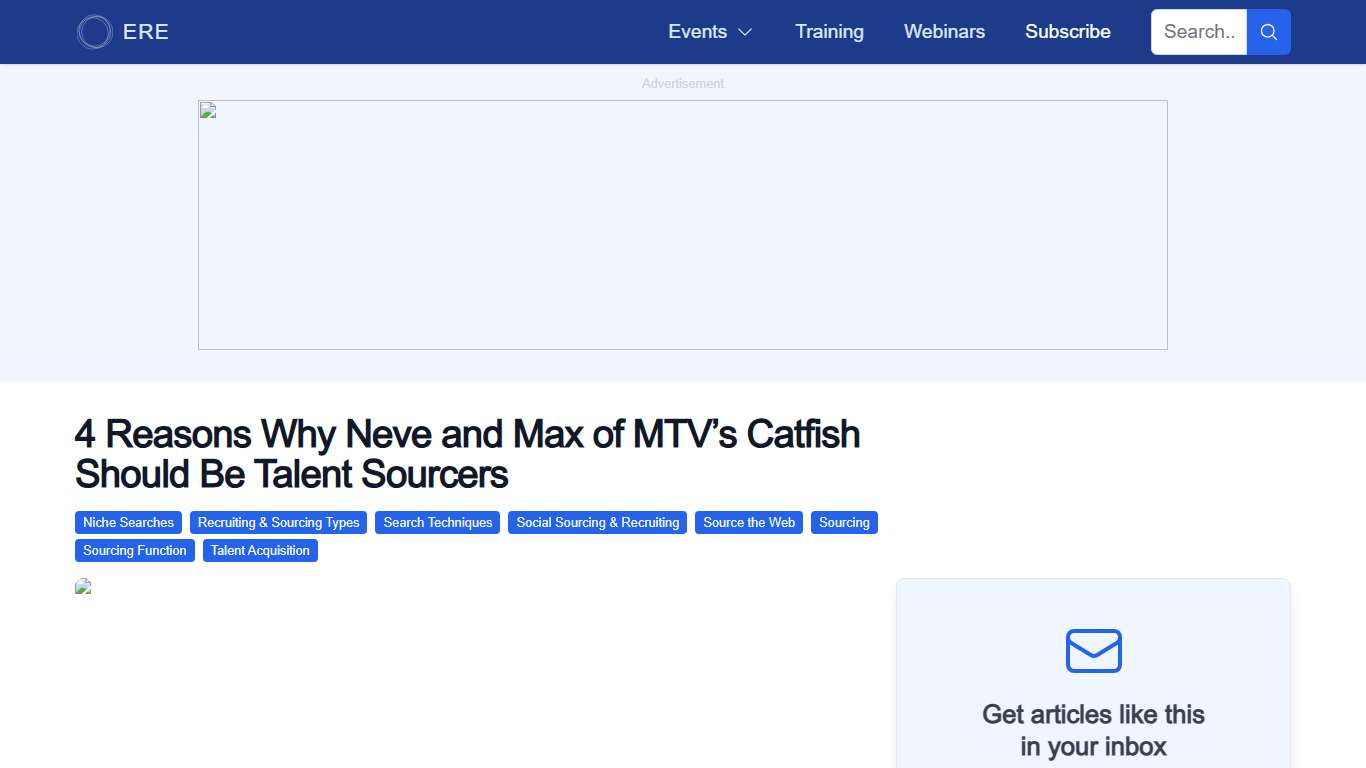Open the Training menu item
Screen dimensions: 1366x768
(829, 31)
